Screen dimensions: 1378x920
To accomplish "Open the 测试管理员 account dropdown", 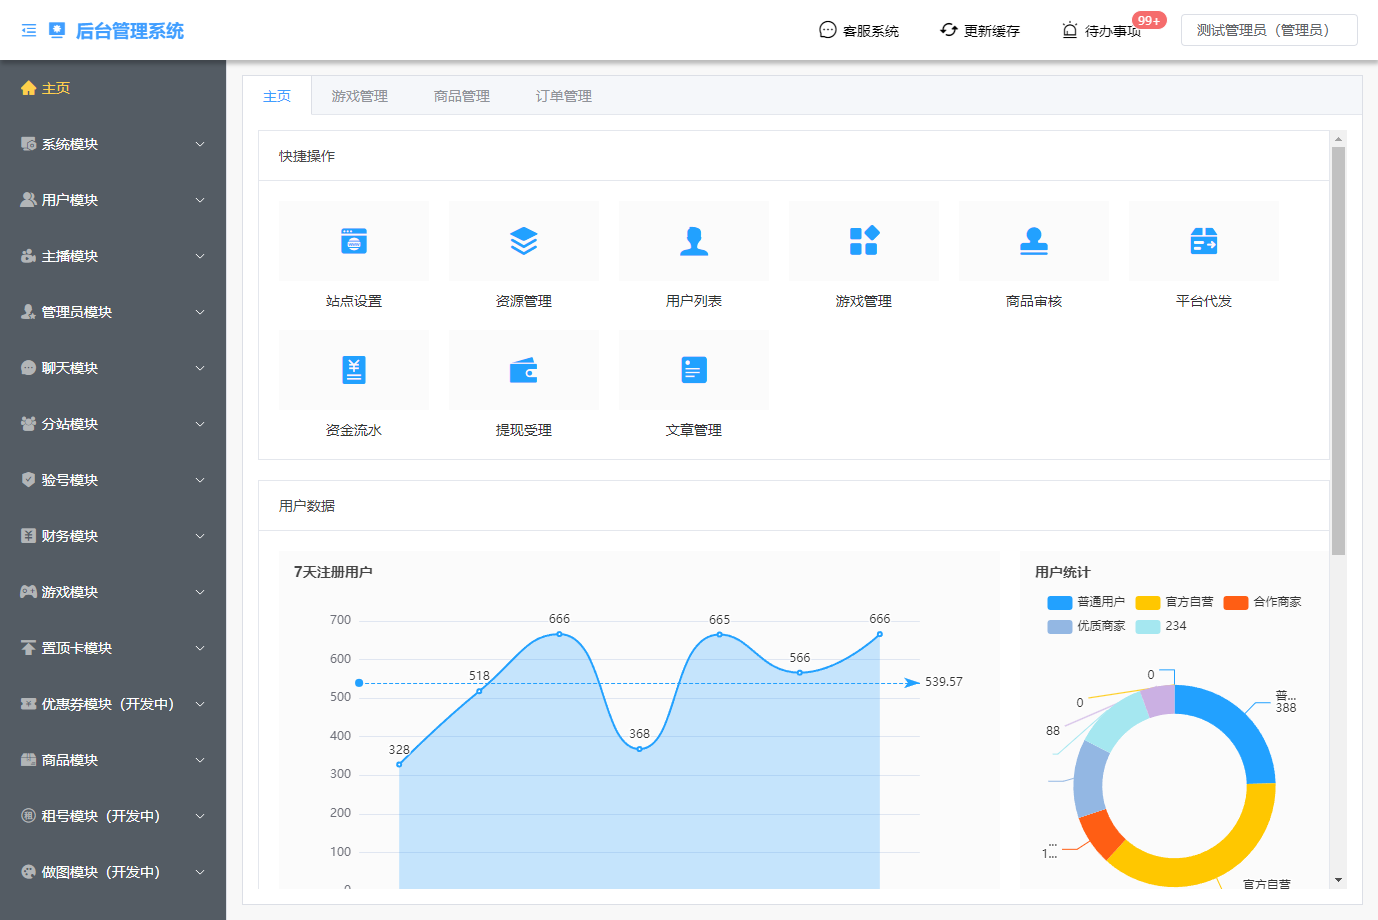I will 1268,30.
